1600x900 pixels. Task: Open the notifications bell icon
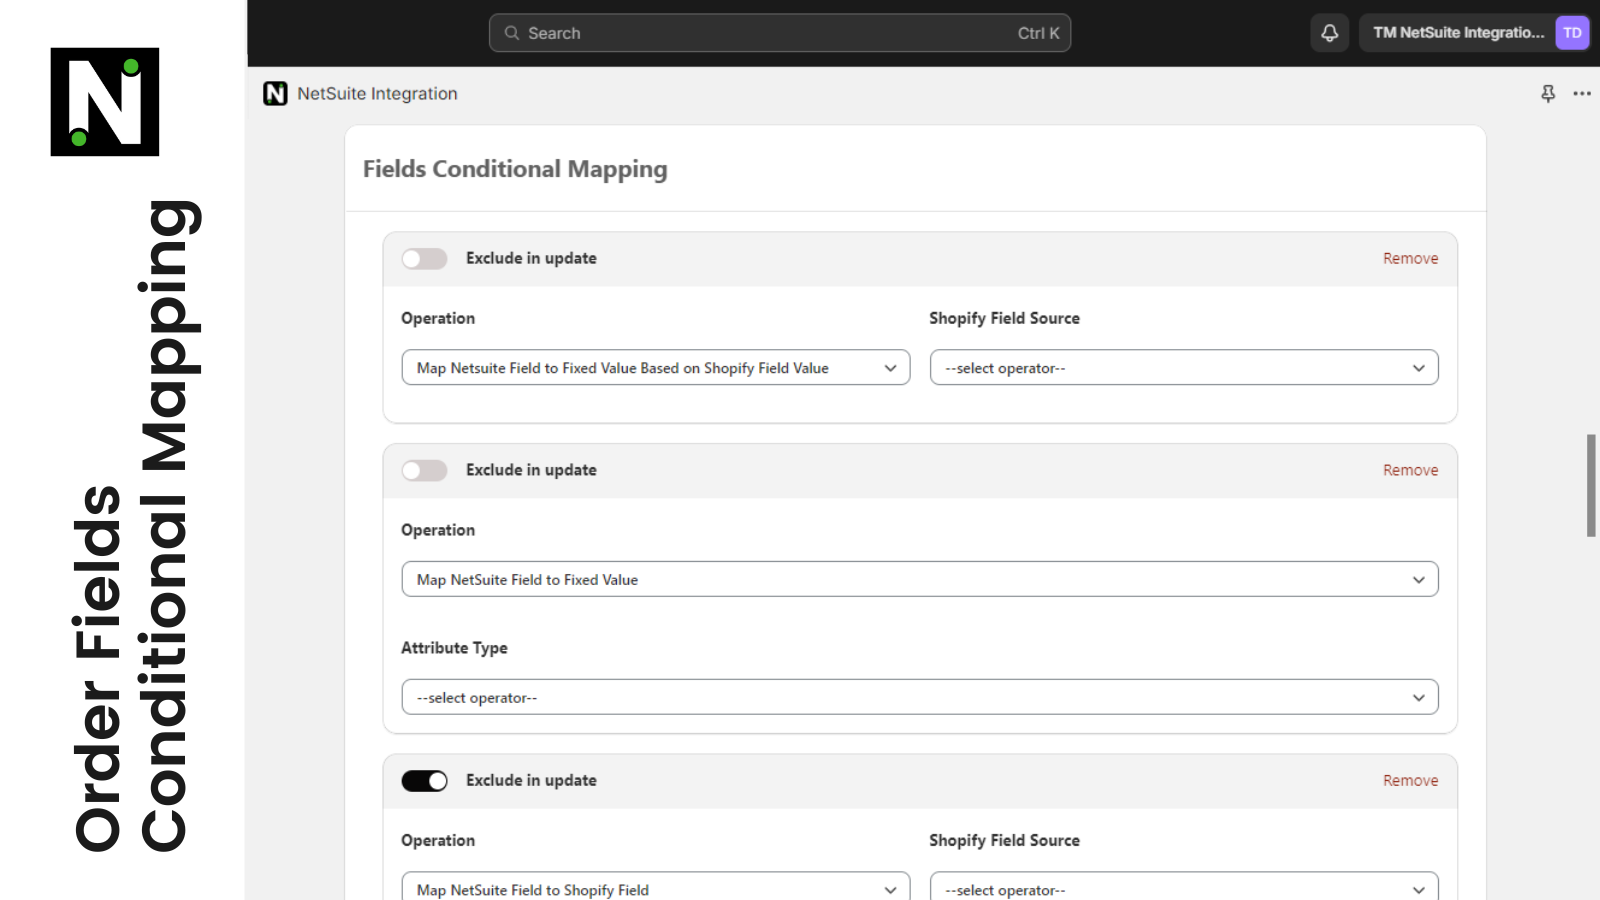point(1329,33)
